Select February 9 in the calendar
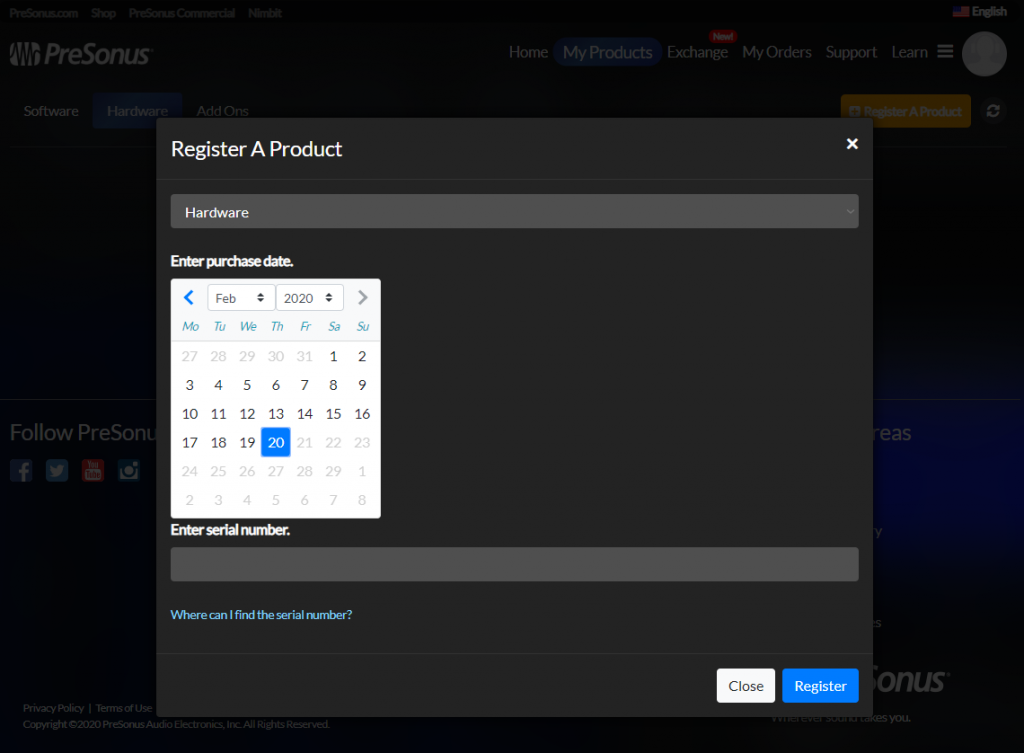This screenshot has height=753, width=1024. pyautogui.click(x=362, y=385)
